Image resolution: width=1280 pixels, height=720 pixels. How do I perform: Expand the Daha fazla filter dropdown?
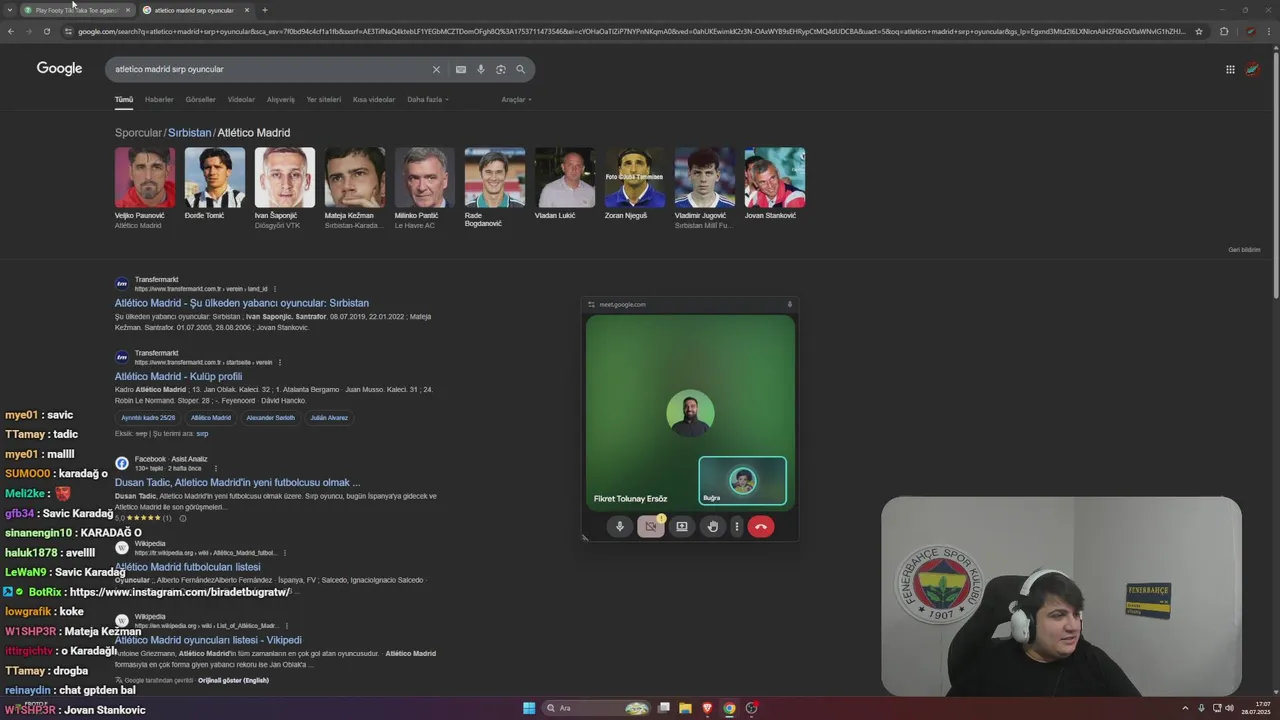[427, 99]
